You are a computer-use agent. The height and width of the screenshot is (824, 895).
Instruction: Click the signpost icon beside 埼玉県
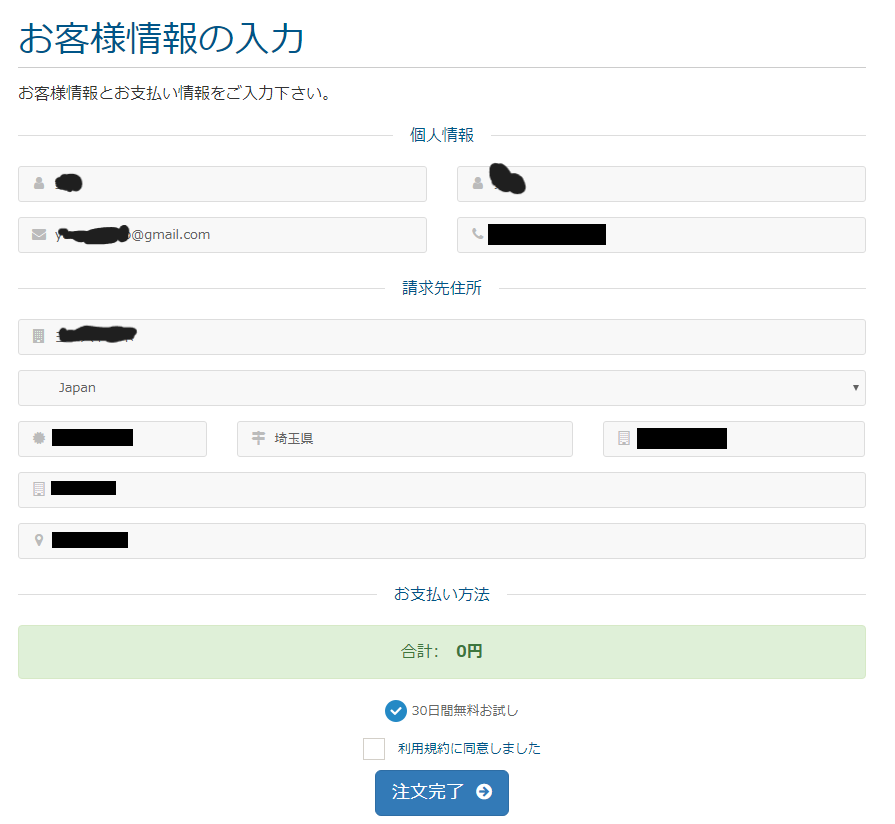258,439
